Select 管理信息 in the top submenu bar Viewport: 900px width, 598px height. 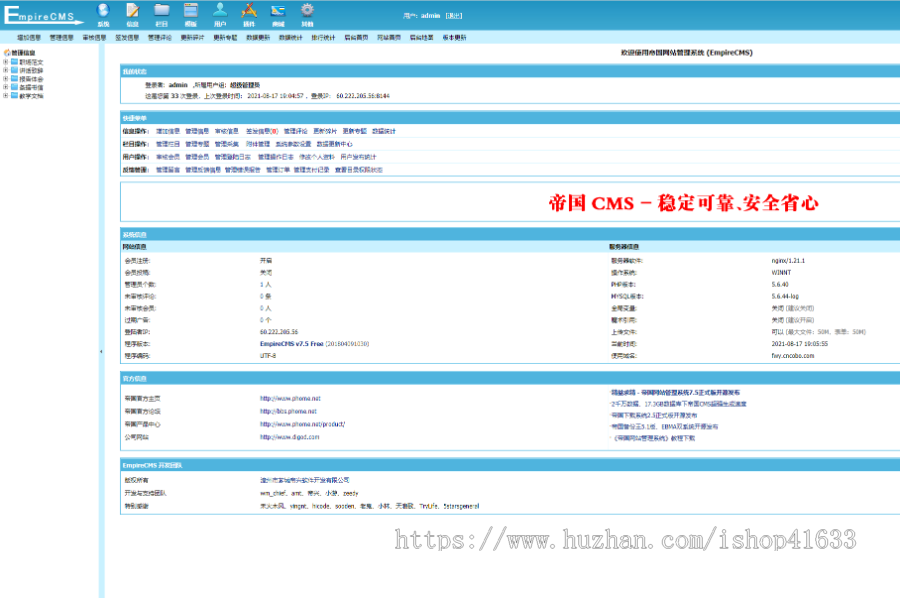(x=61, y=37)
